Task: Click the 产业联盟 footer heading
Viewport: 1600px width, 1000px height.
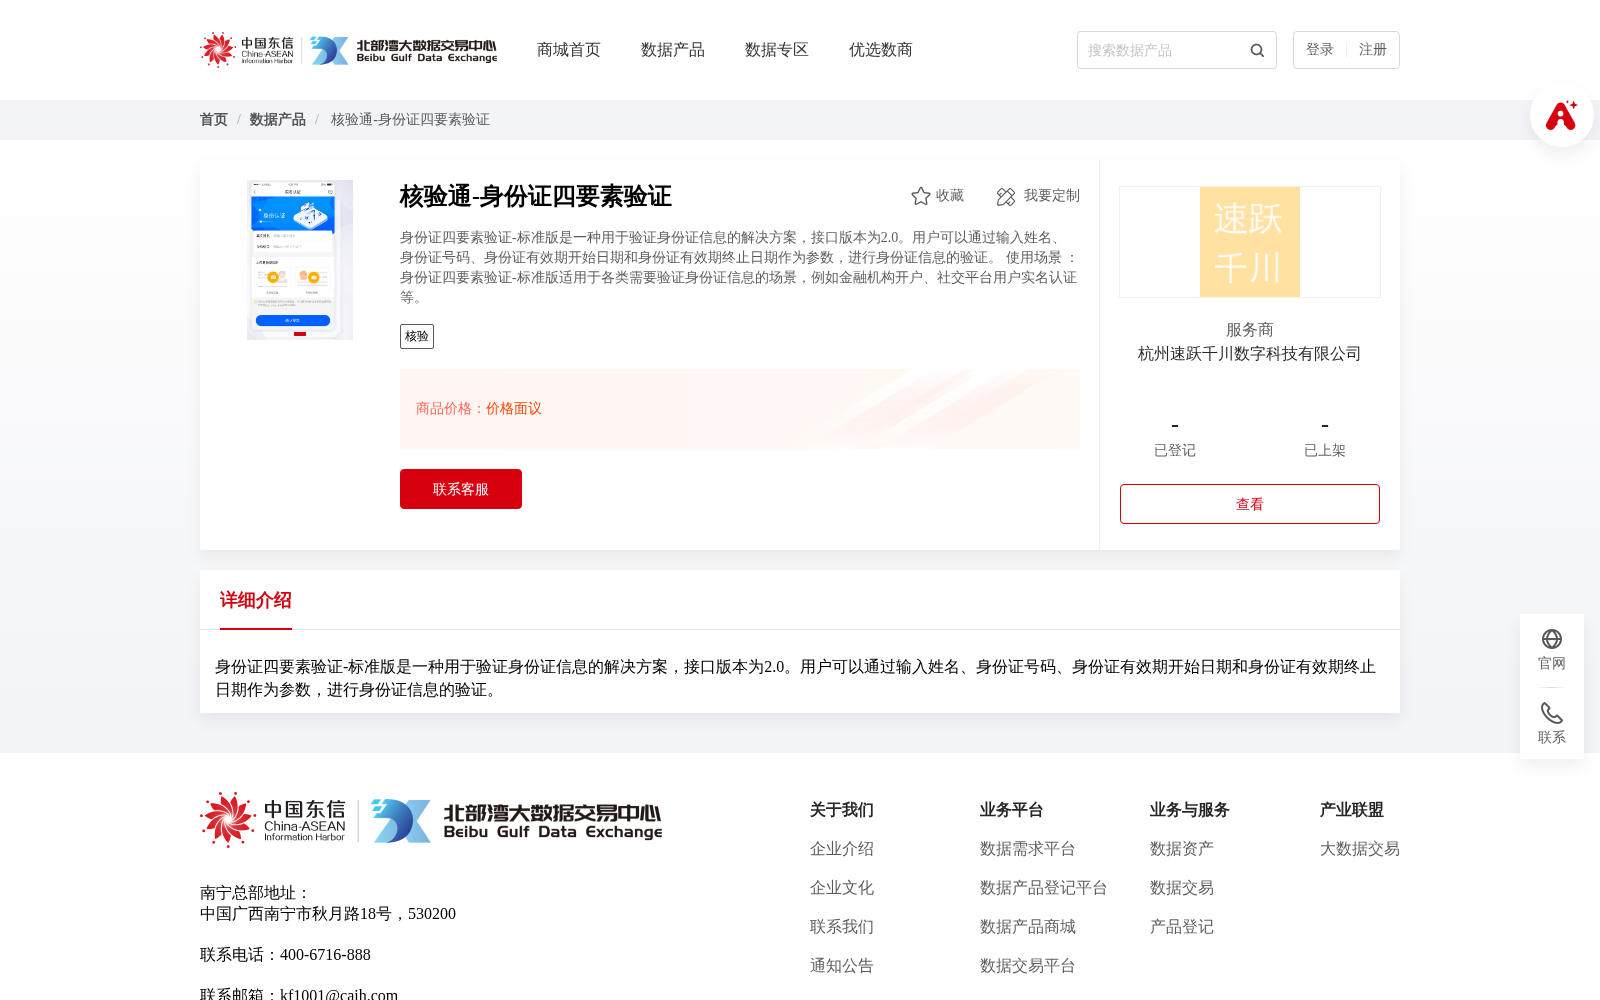Action: click(x=1352, y=810)
